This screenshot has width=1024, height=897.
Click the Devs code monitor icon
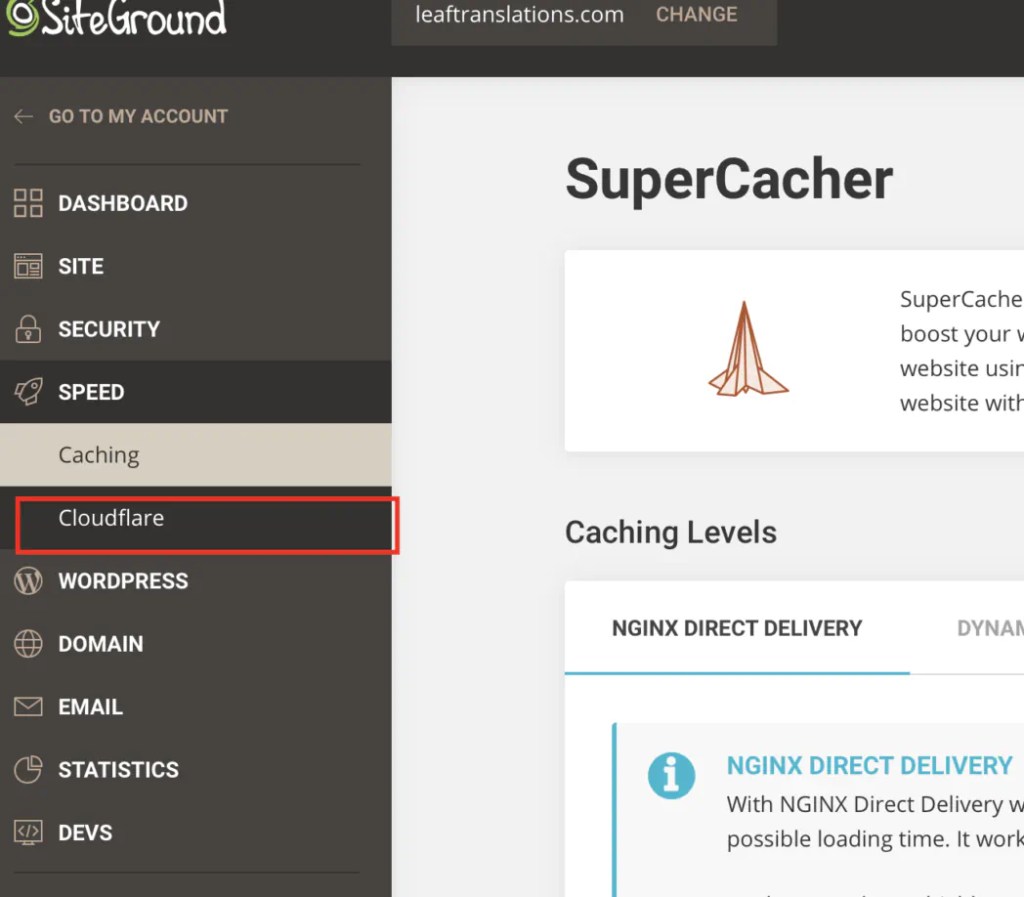coord(28,832)
